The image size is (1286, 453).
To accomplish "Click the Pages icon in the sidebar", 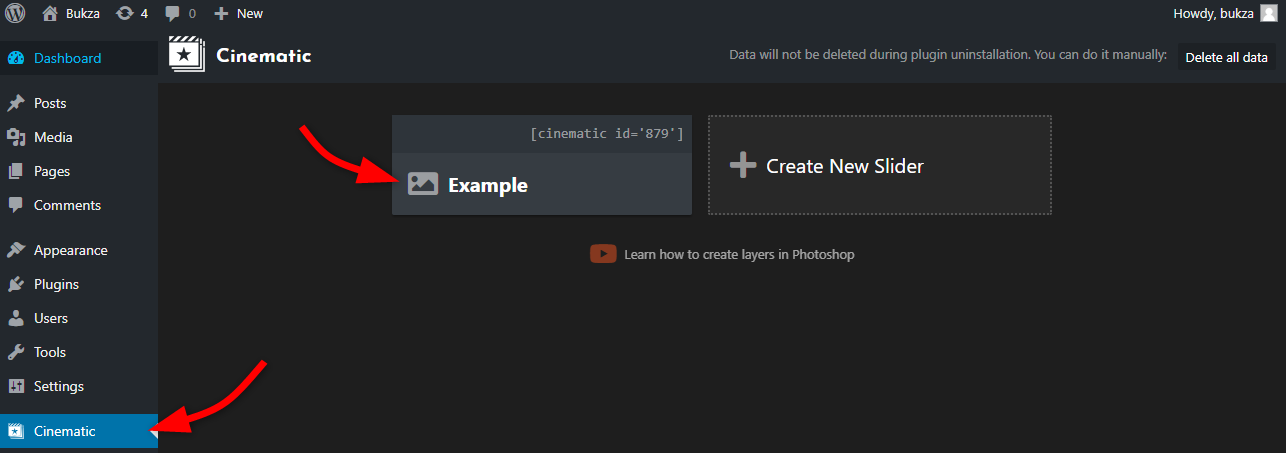I will (15, 171).
